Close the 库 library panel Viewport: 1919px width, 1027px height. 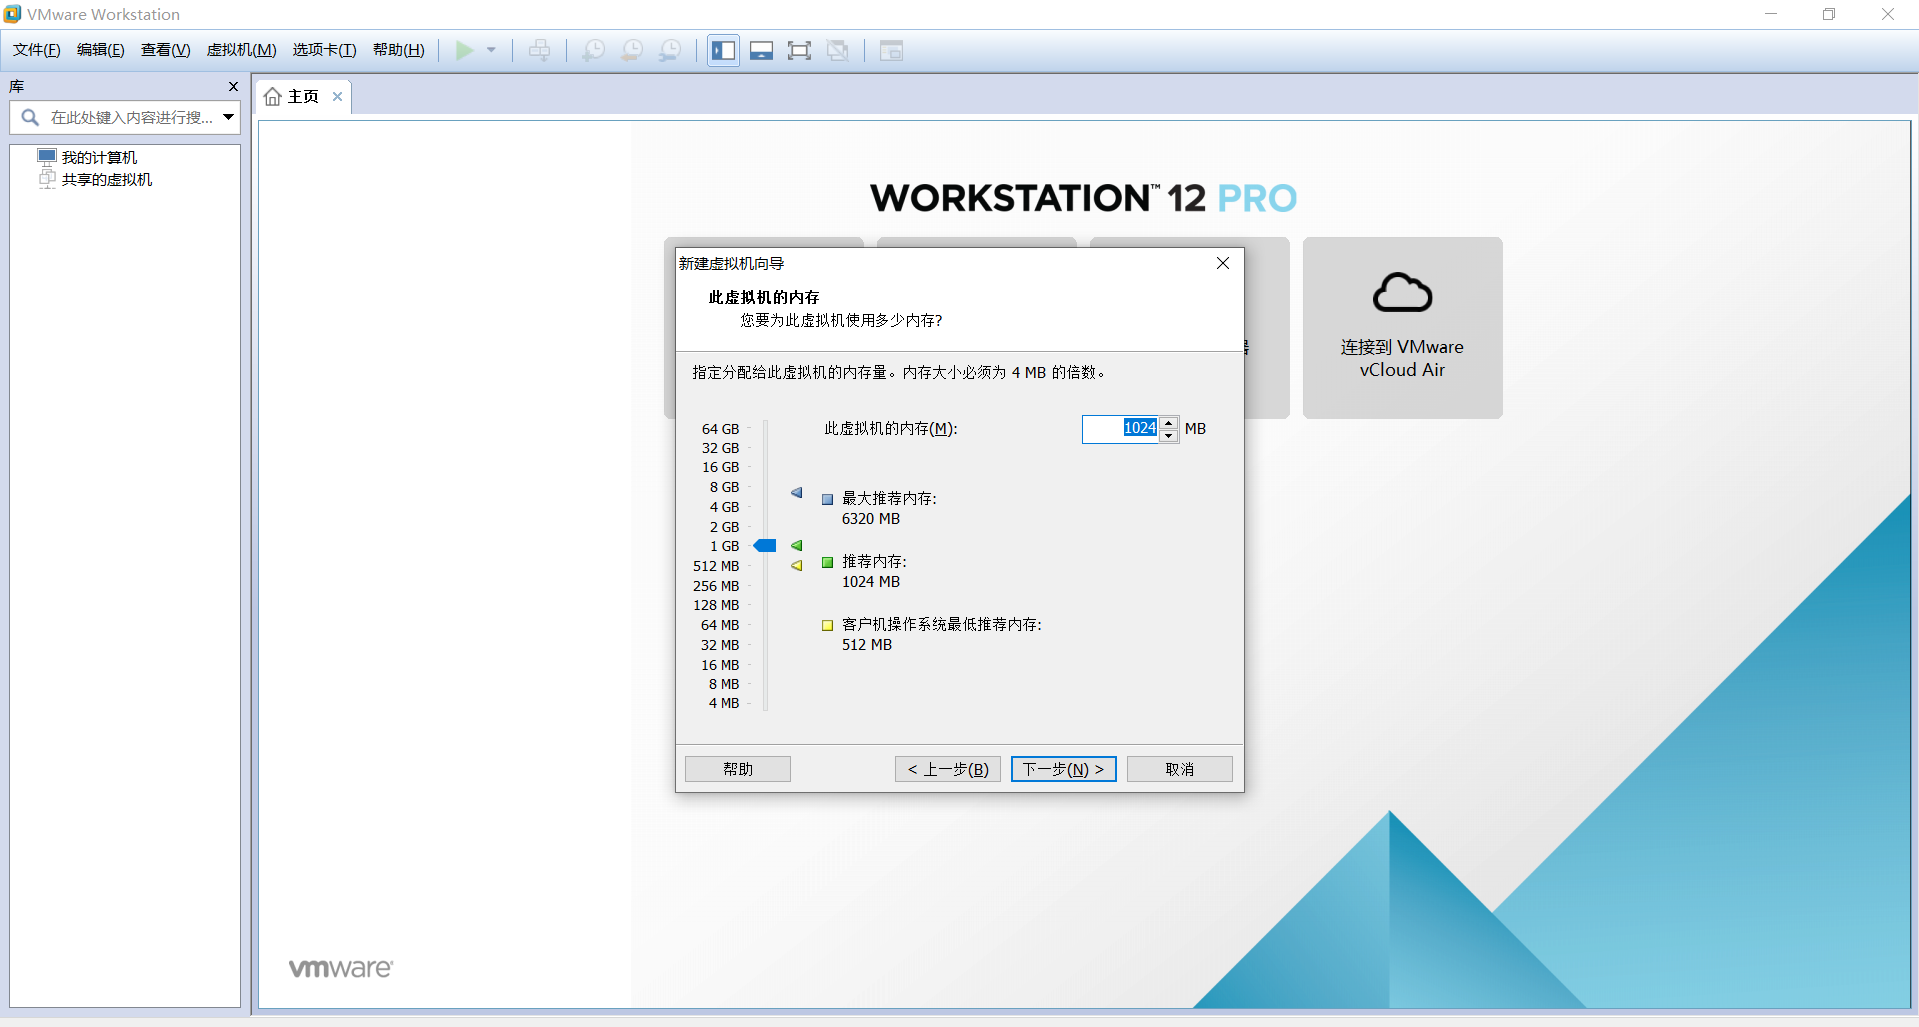click(x=233, y=87)
